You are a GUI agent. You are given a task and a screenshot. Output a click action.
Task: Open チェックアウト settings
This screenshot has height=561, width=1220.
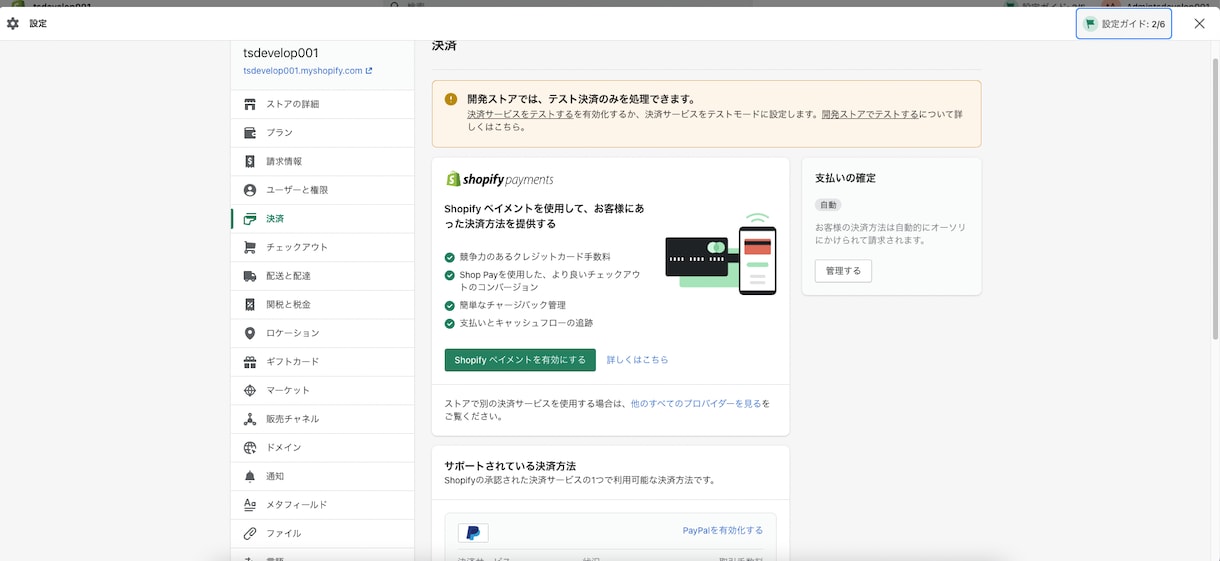(x=322, y=247)
